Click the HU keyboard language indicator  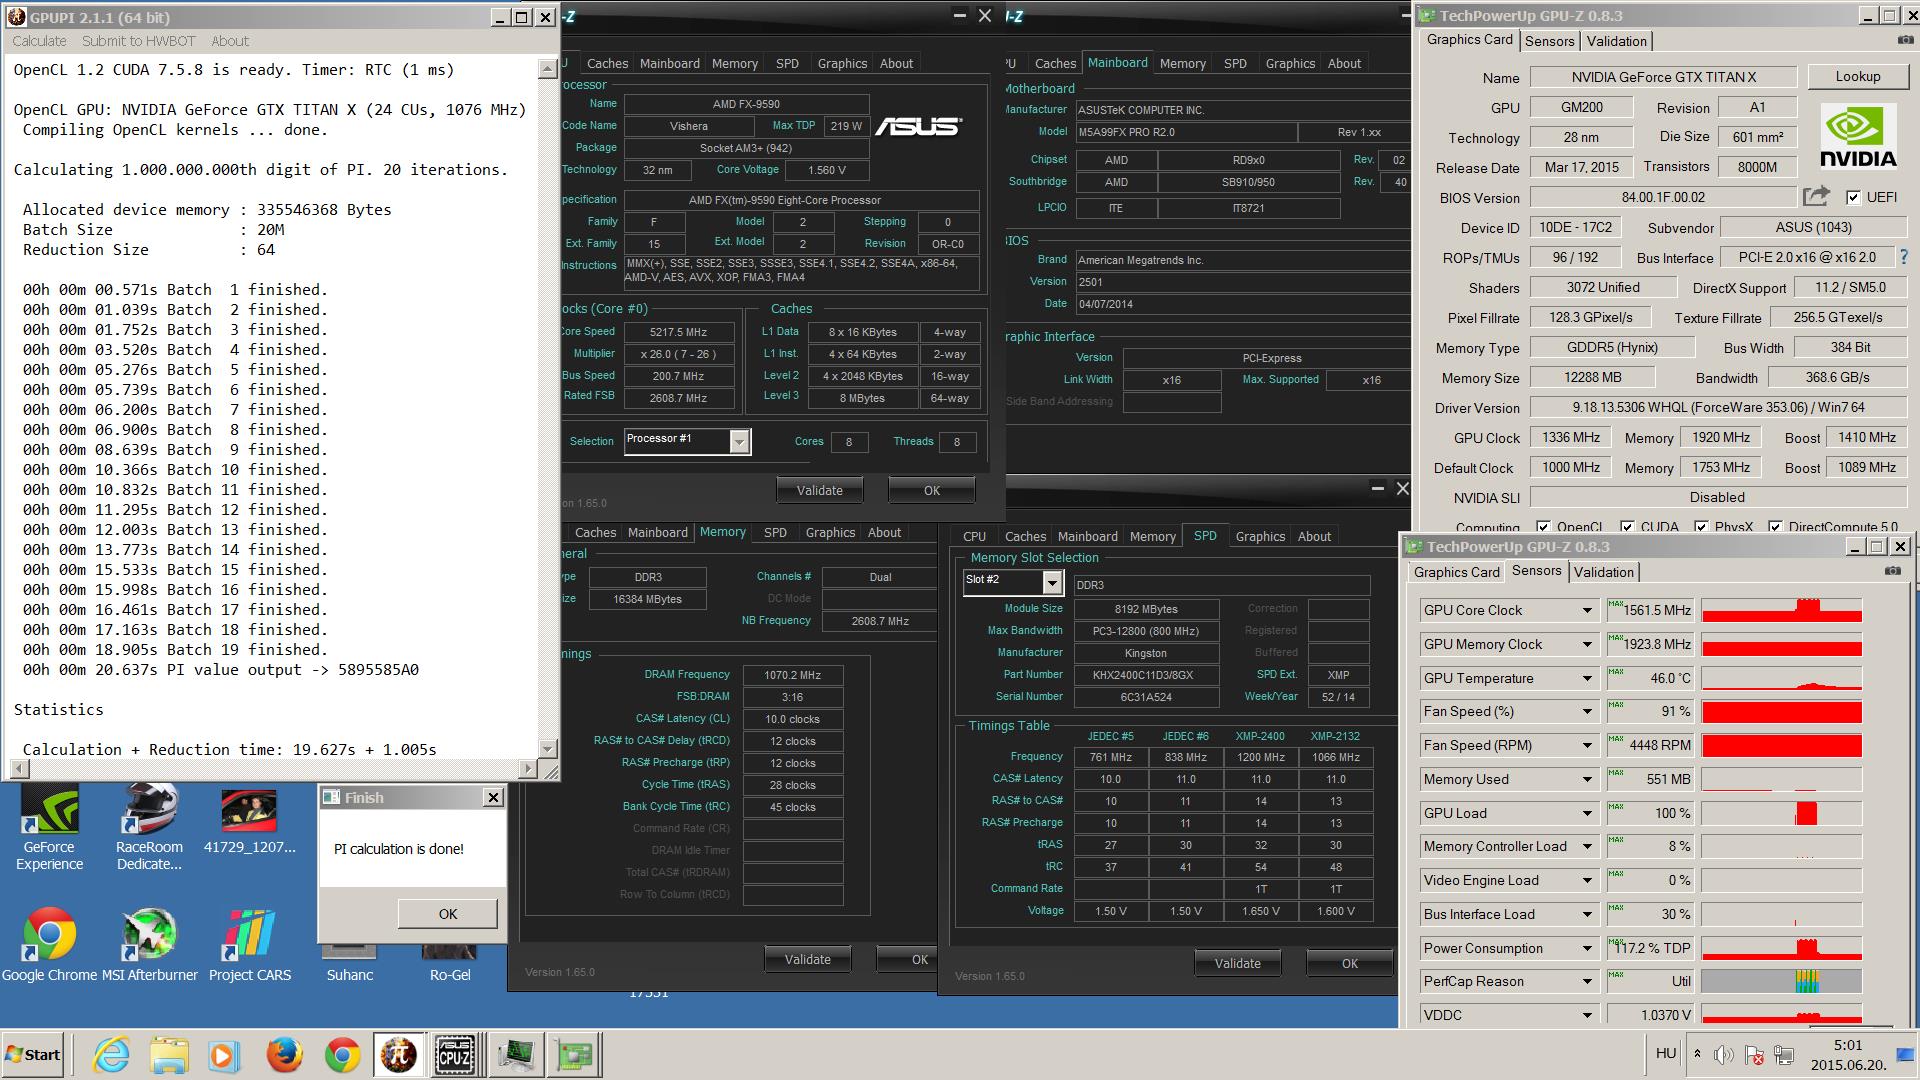click(x=1665, y=1053)
